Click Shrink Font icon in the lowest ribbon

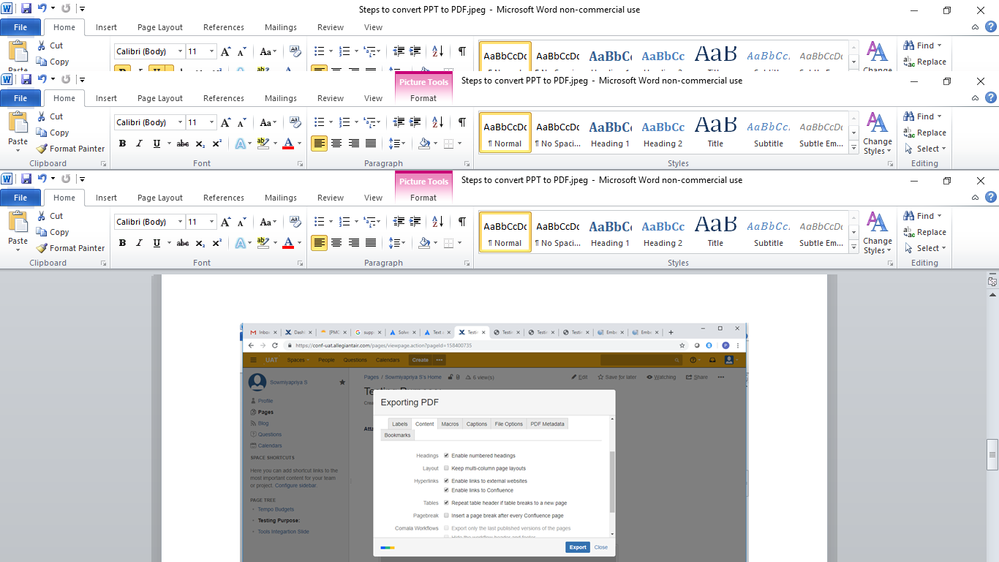tap(241, 222)
